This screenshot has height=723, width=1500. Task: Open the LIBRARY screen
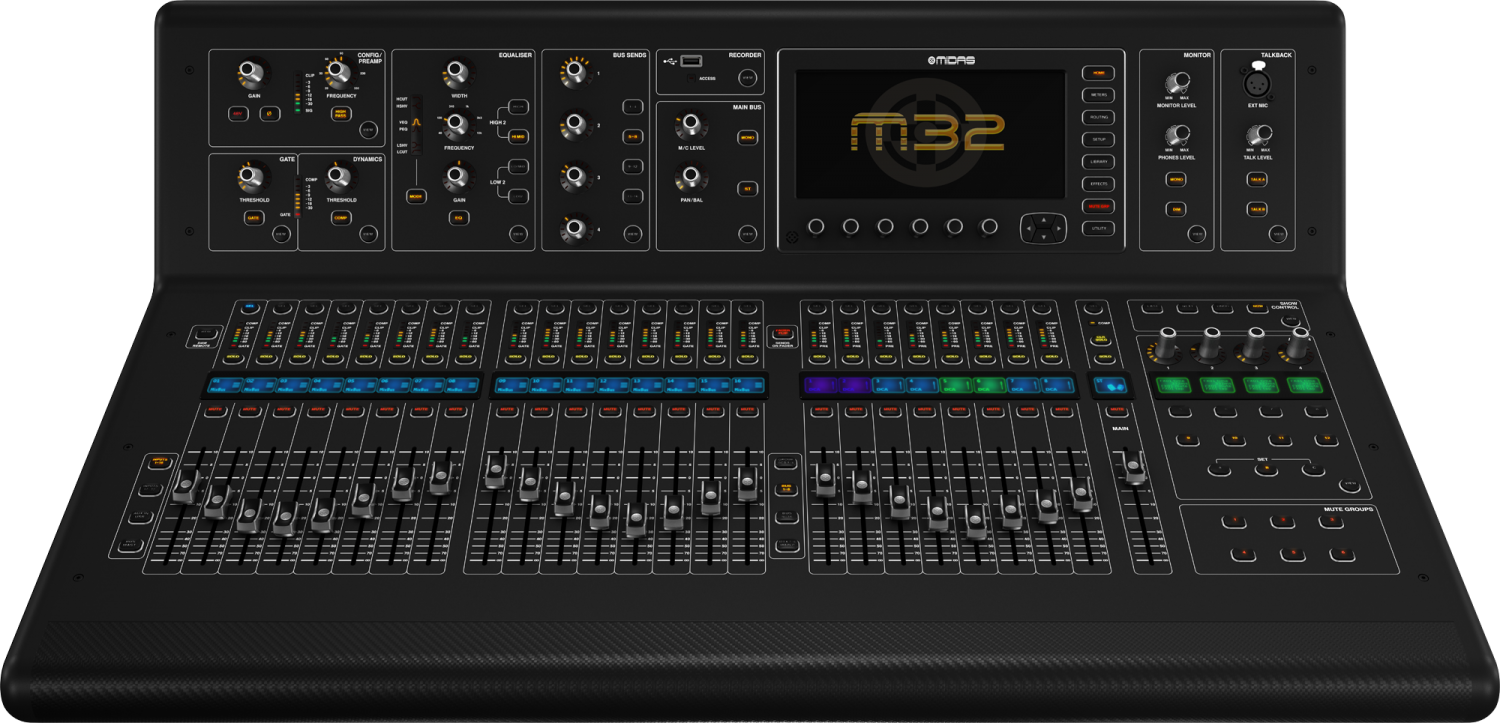click(1098, 161)
